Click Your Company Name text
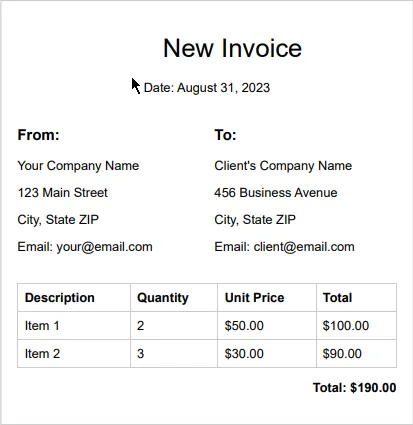 point(78,166)
